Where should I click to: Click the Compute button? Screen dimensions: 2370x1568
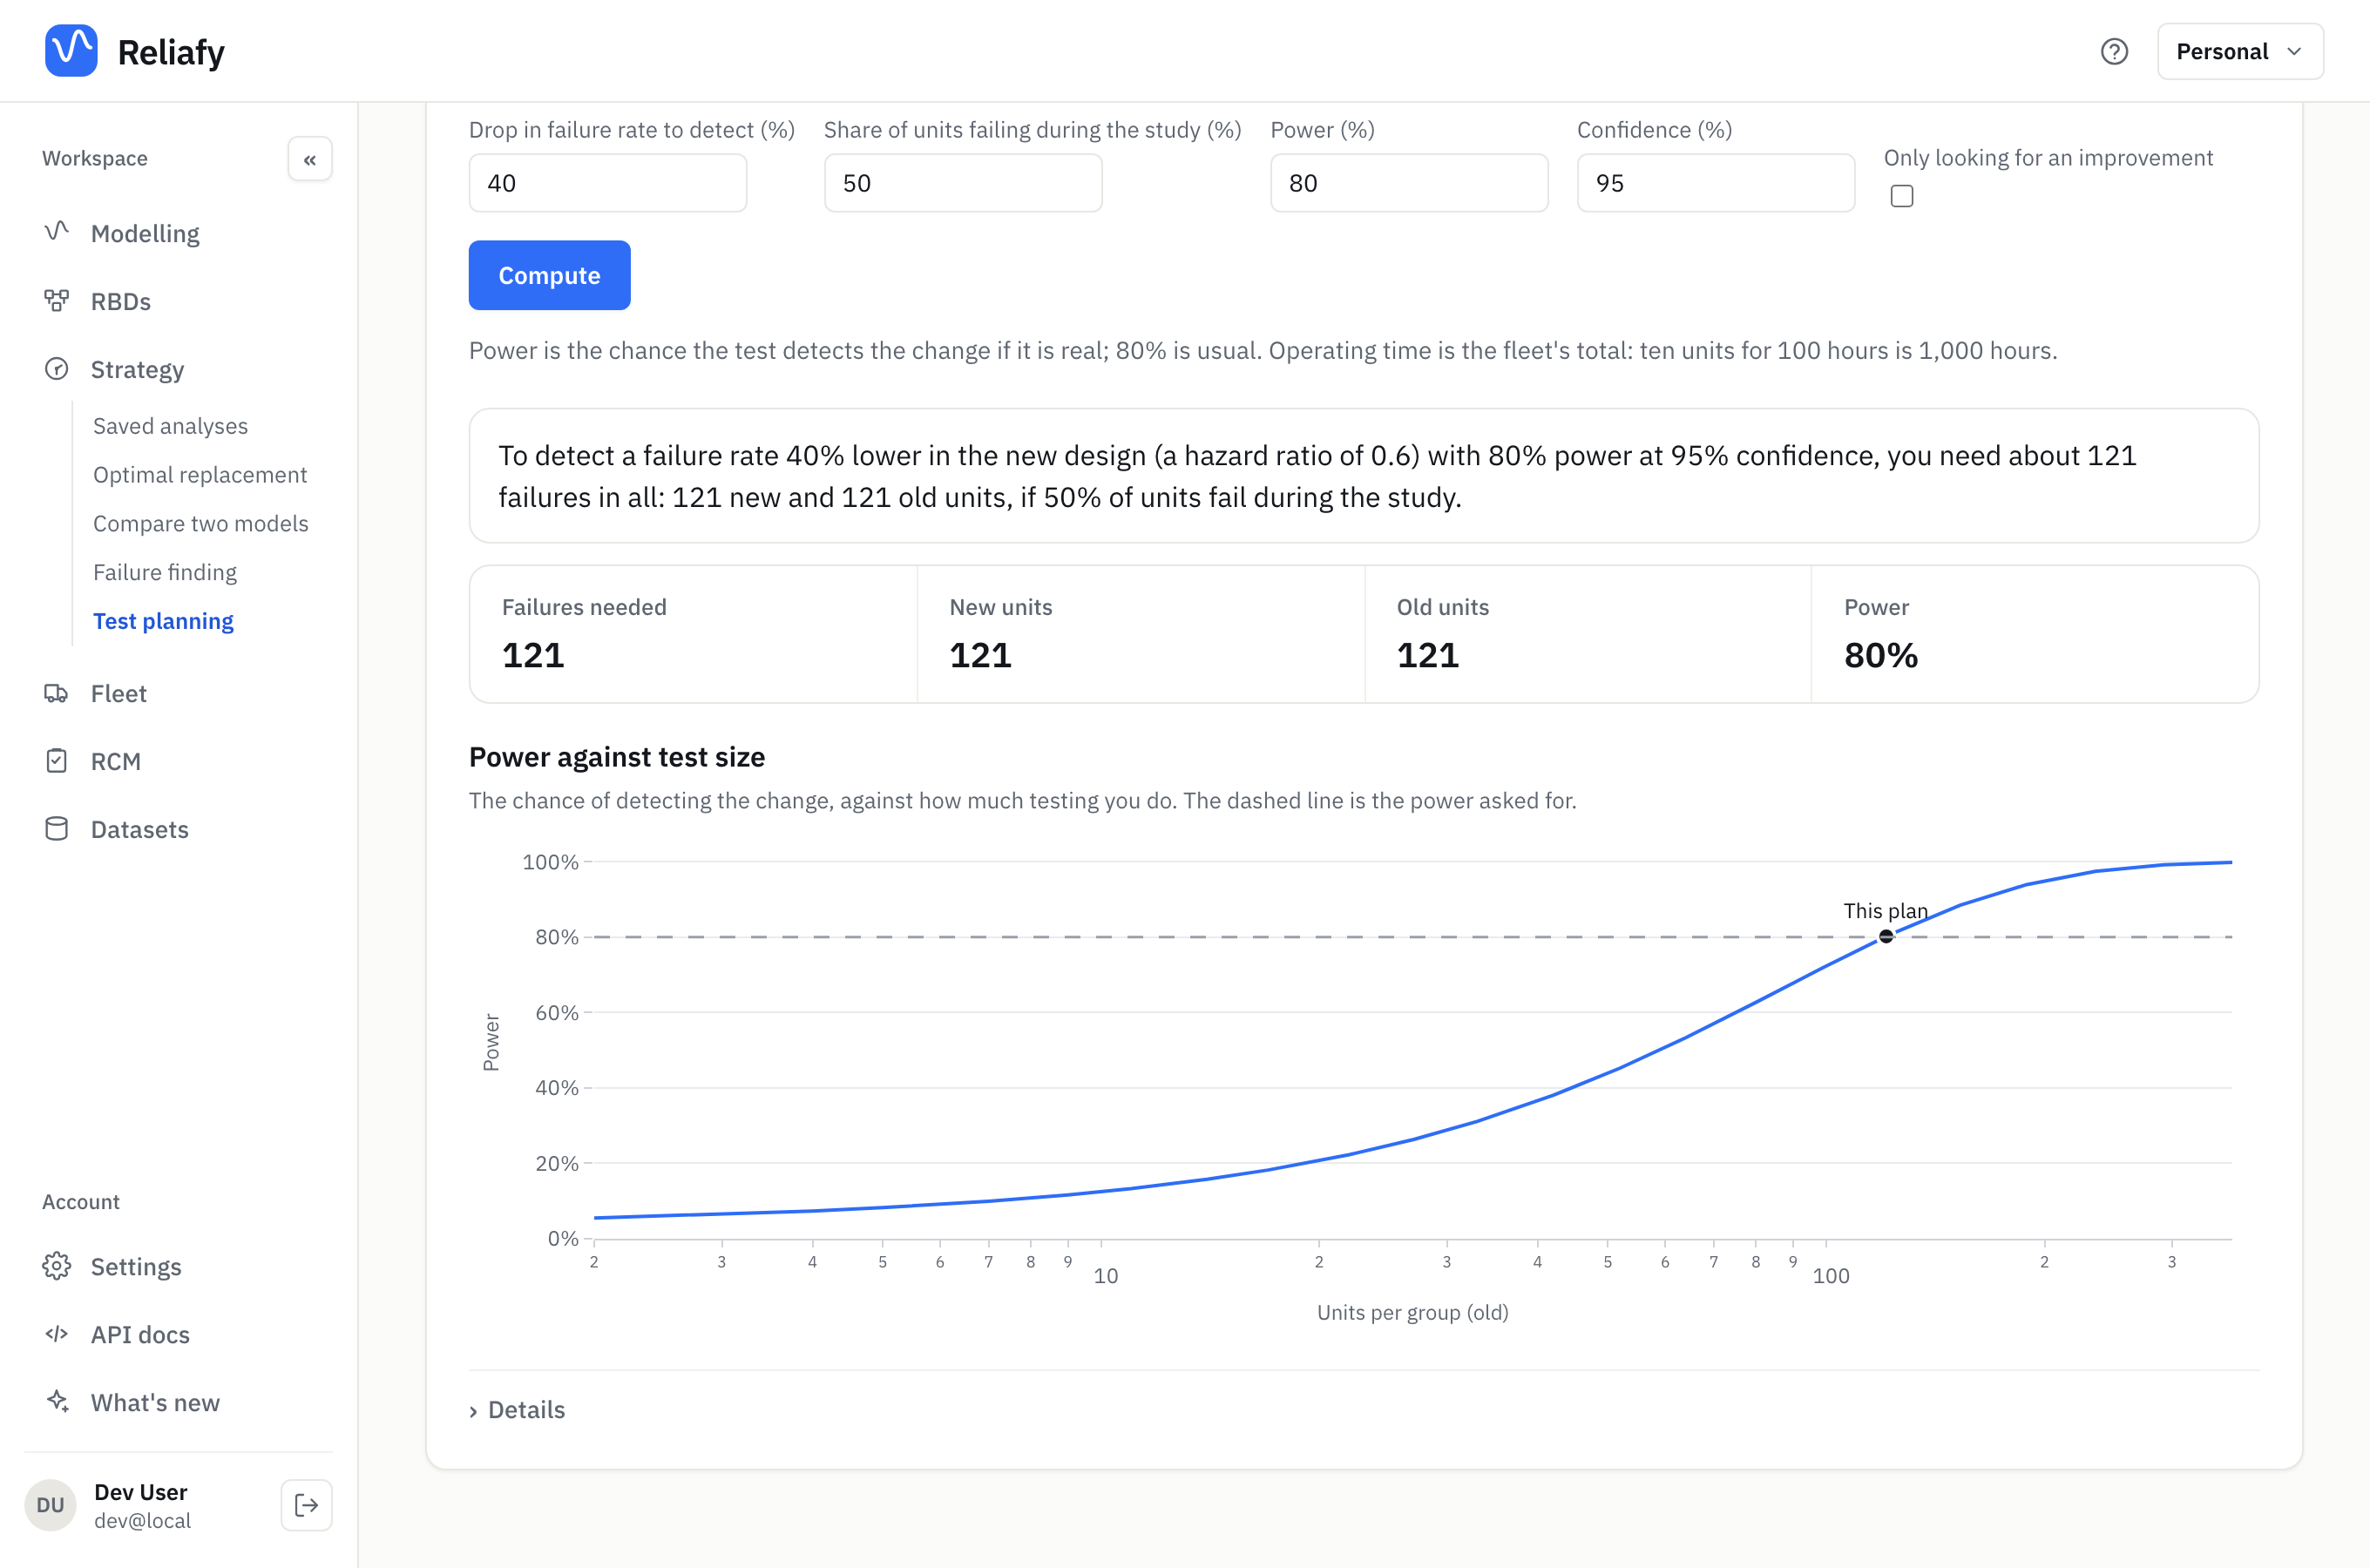[550, 275]
